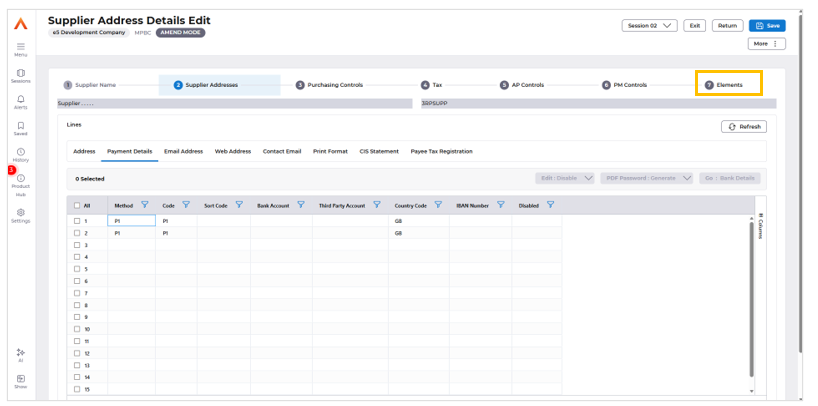The image size is (818, 406).
Task: Filter the Country Code column
Action: pyautogui.click(x=438, y=205)
